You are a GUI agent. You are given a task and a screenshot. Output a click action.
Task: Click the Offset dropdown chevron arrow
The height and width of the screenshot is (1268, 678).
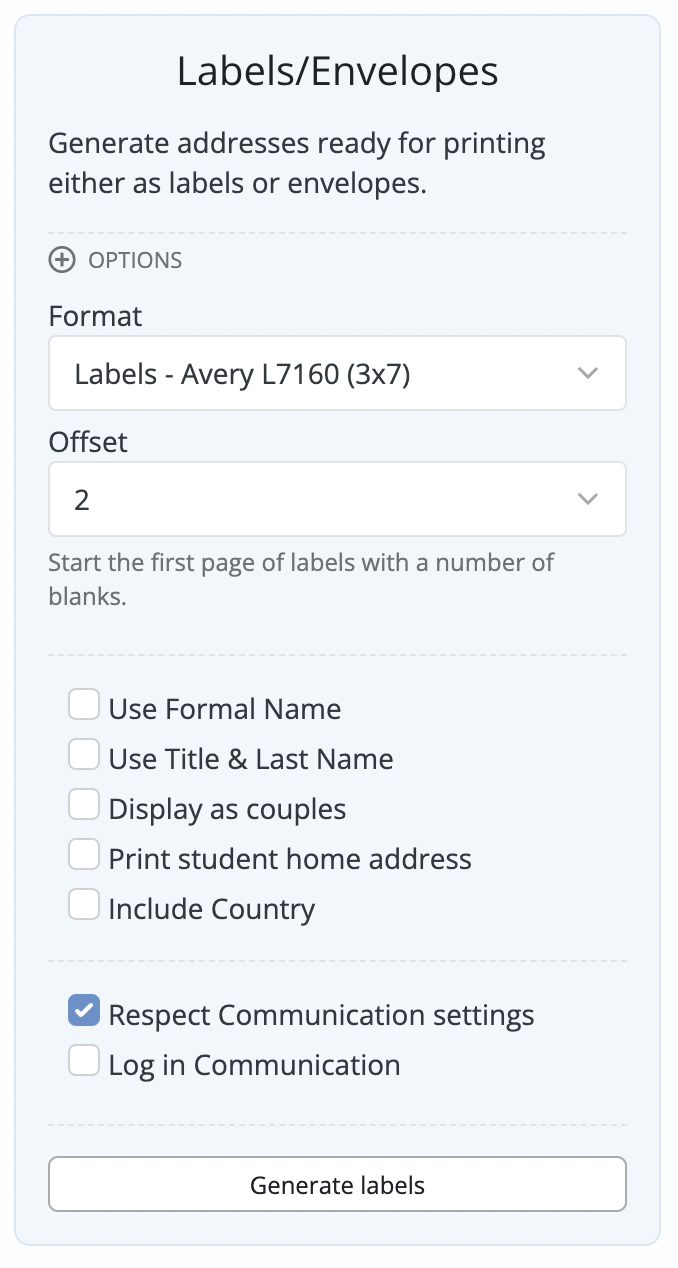click(x=588, y=498)
